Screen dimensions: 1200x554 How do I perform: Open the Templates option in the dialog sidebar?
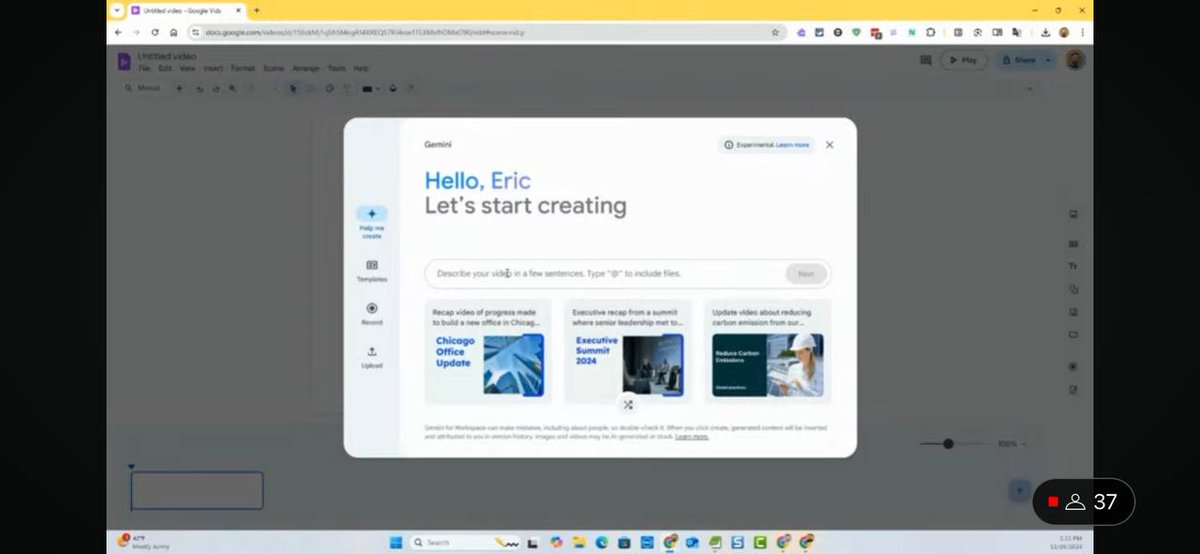(x=372, y=271)
